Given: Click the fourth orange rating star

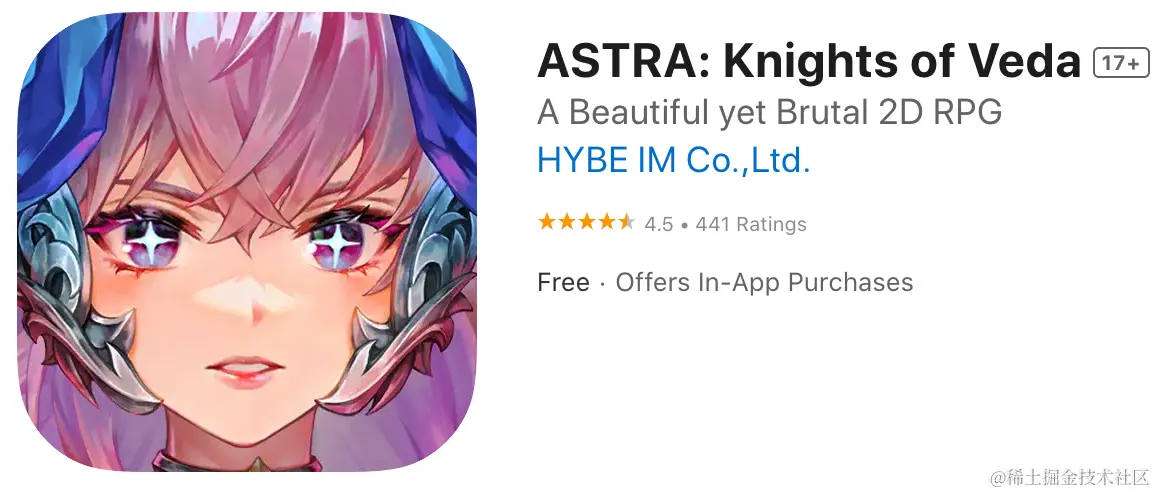Looking at the screenshot, I should pyautogui.click(x=607, y=222).
